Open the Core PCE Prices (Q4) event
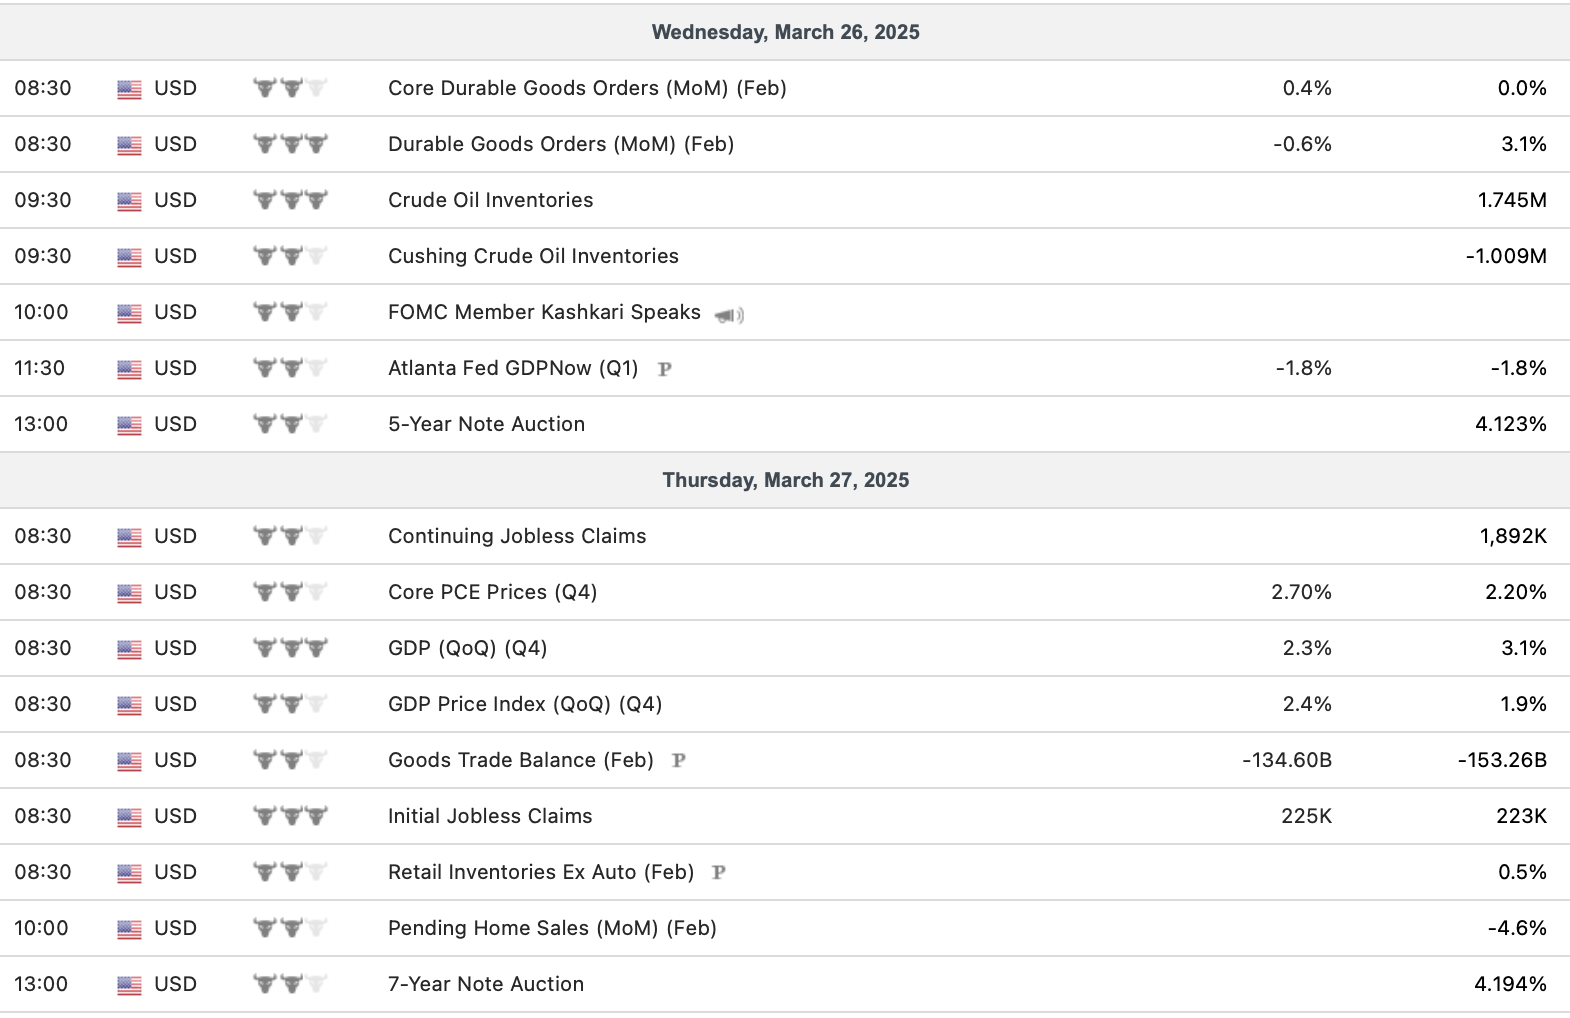The image size is (1570, 1018). [x=492, y=592]
